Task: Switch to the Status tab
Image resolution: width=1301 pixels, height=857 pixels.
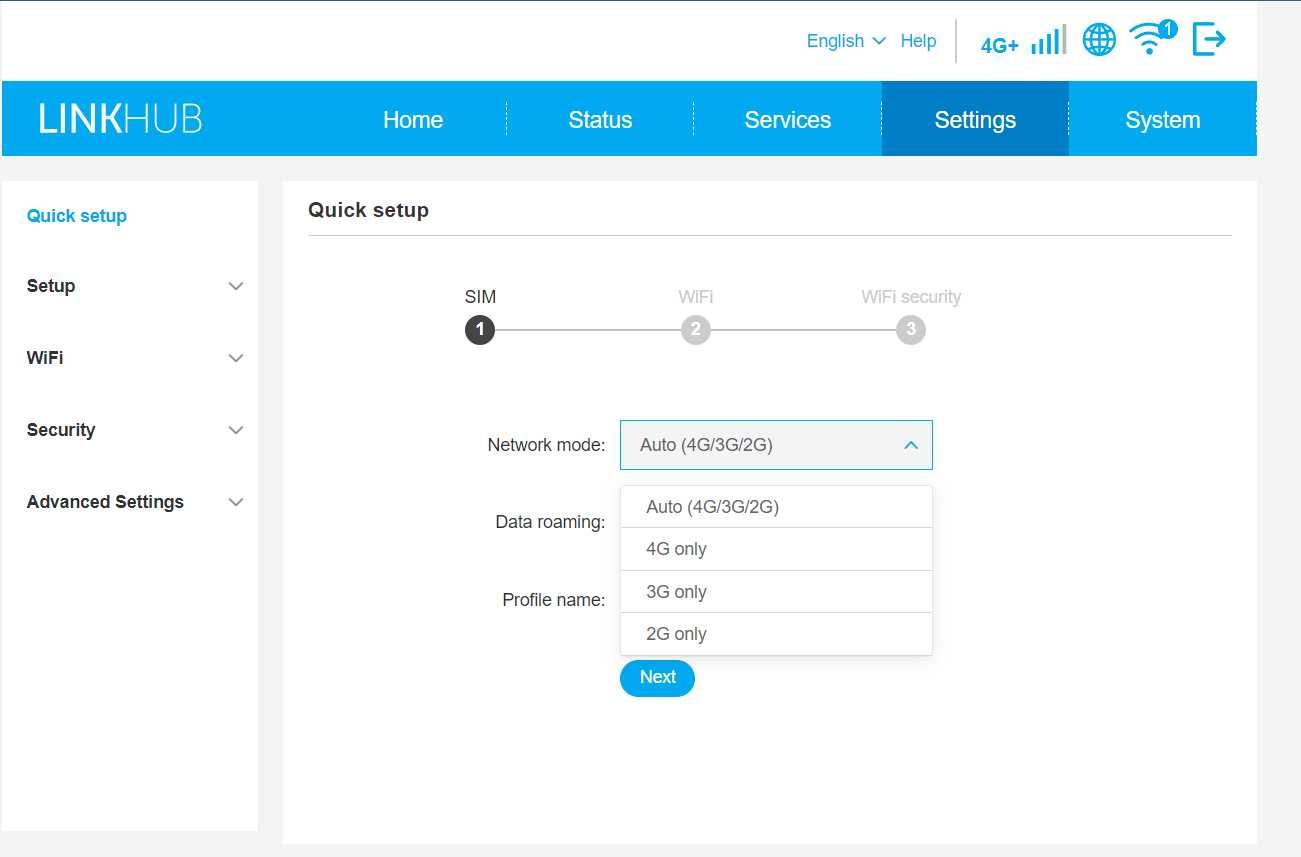Action: (x=600, y=120)
